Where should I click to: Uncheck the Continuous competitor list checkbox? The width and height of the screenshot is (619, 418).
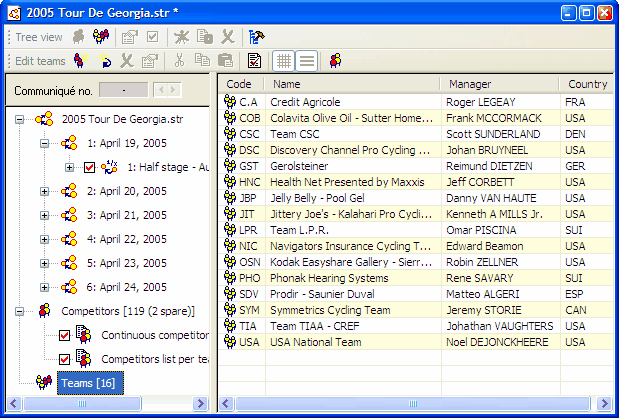[64, 335]
